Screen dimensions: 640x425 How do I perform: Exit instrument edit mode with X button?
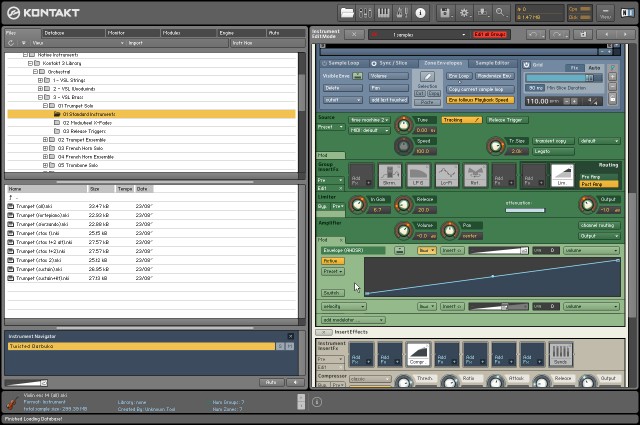point(354,35)
